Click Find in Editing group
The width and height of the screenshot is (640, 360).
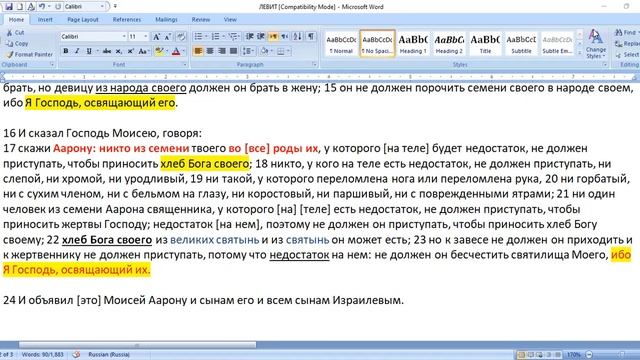click(626, 32)
